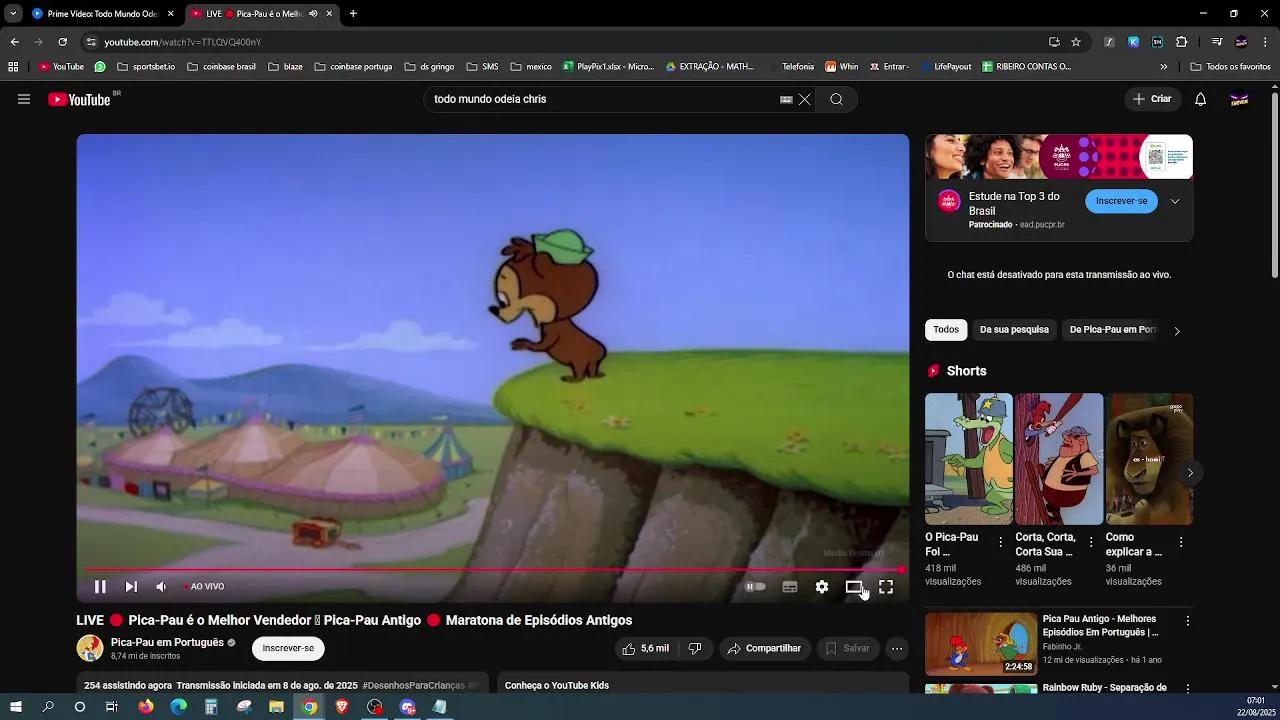Bookmark this page with the star
The image size is (1280, 720).
click(1076, 42)
